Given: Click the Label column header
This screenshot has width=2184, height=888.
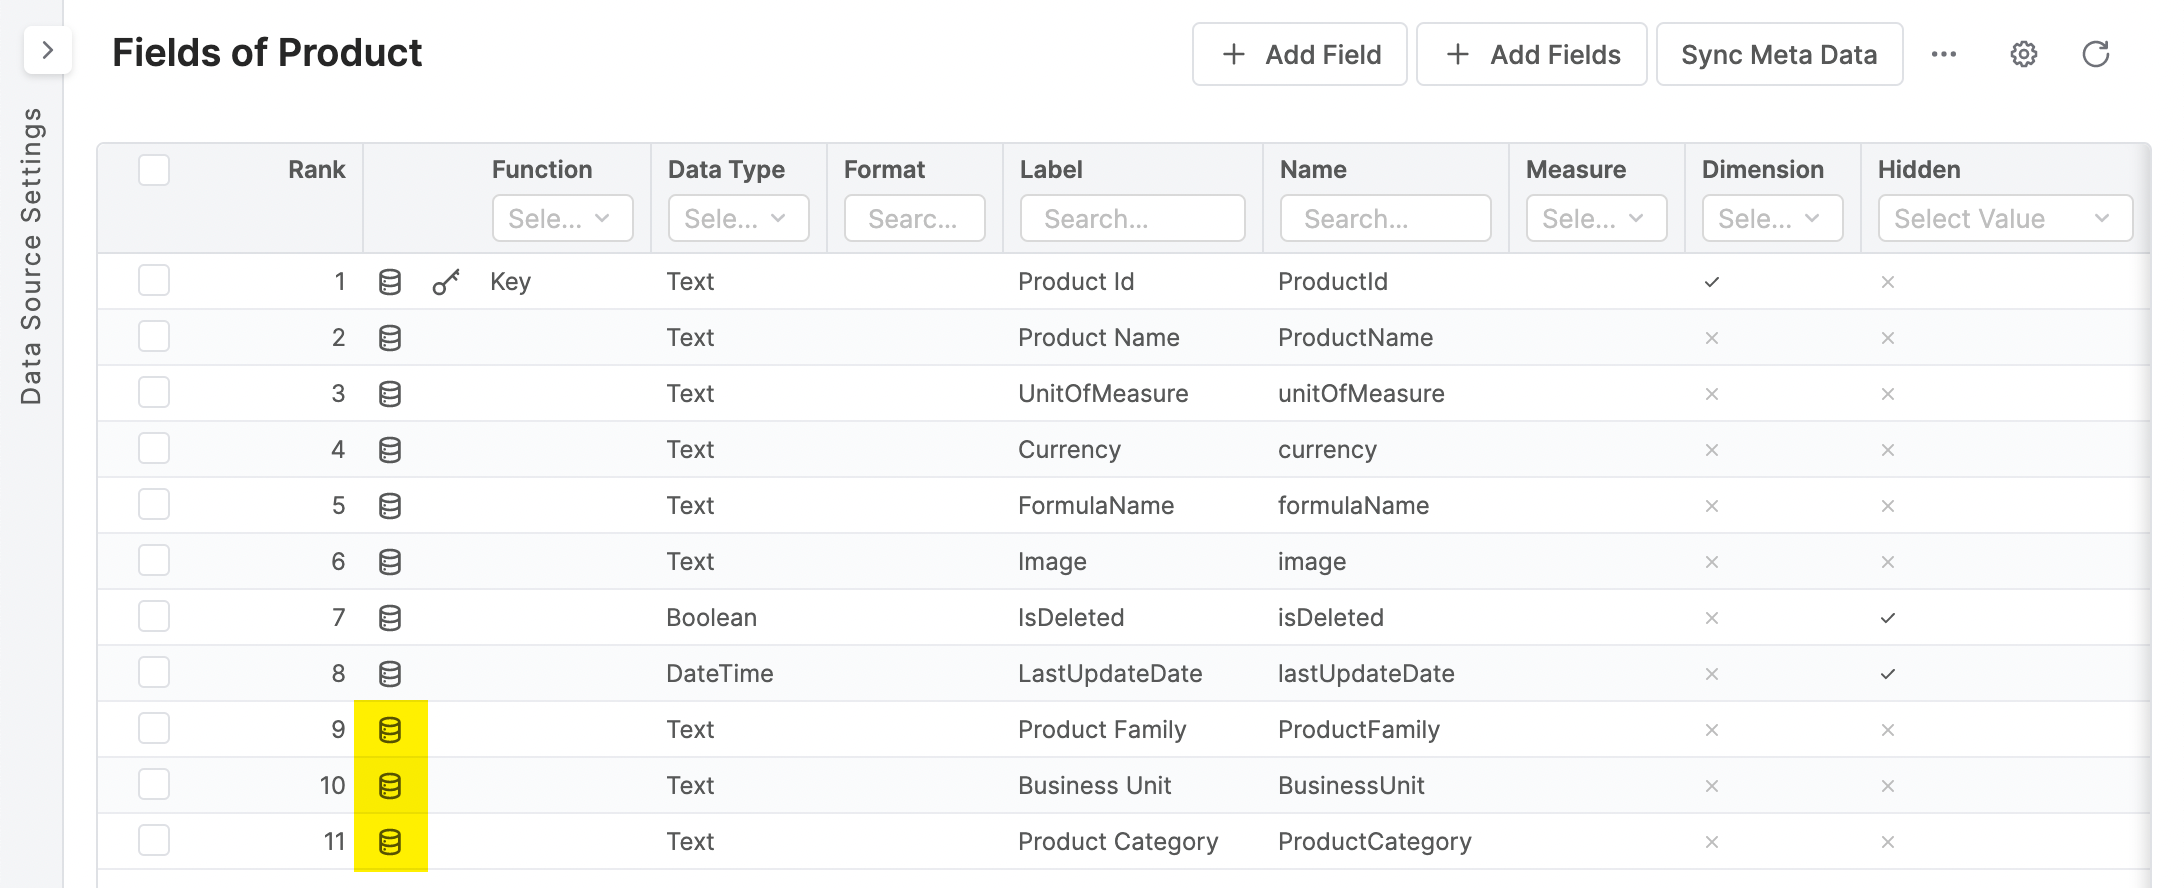Looking at the screenshot, I should [1051, 170].
